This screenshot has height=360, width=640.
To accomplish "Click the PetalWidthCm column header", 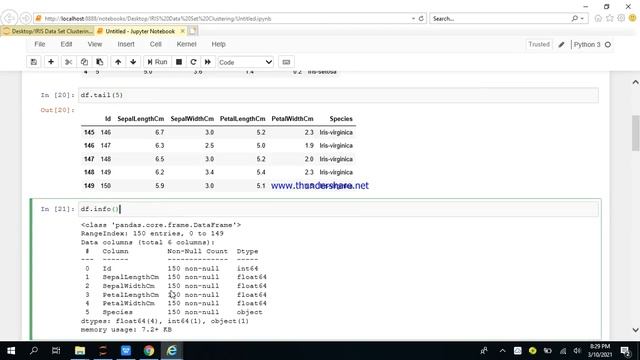I will tap(292, 119).
